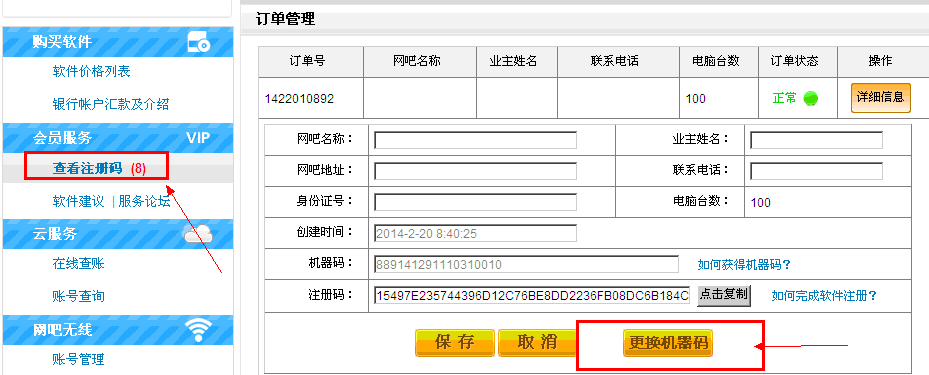
Task: Open 账号查询 link
Action: [78, 296]
